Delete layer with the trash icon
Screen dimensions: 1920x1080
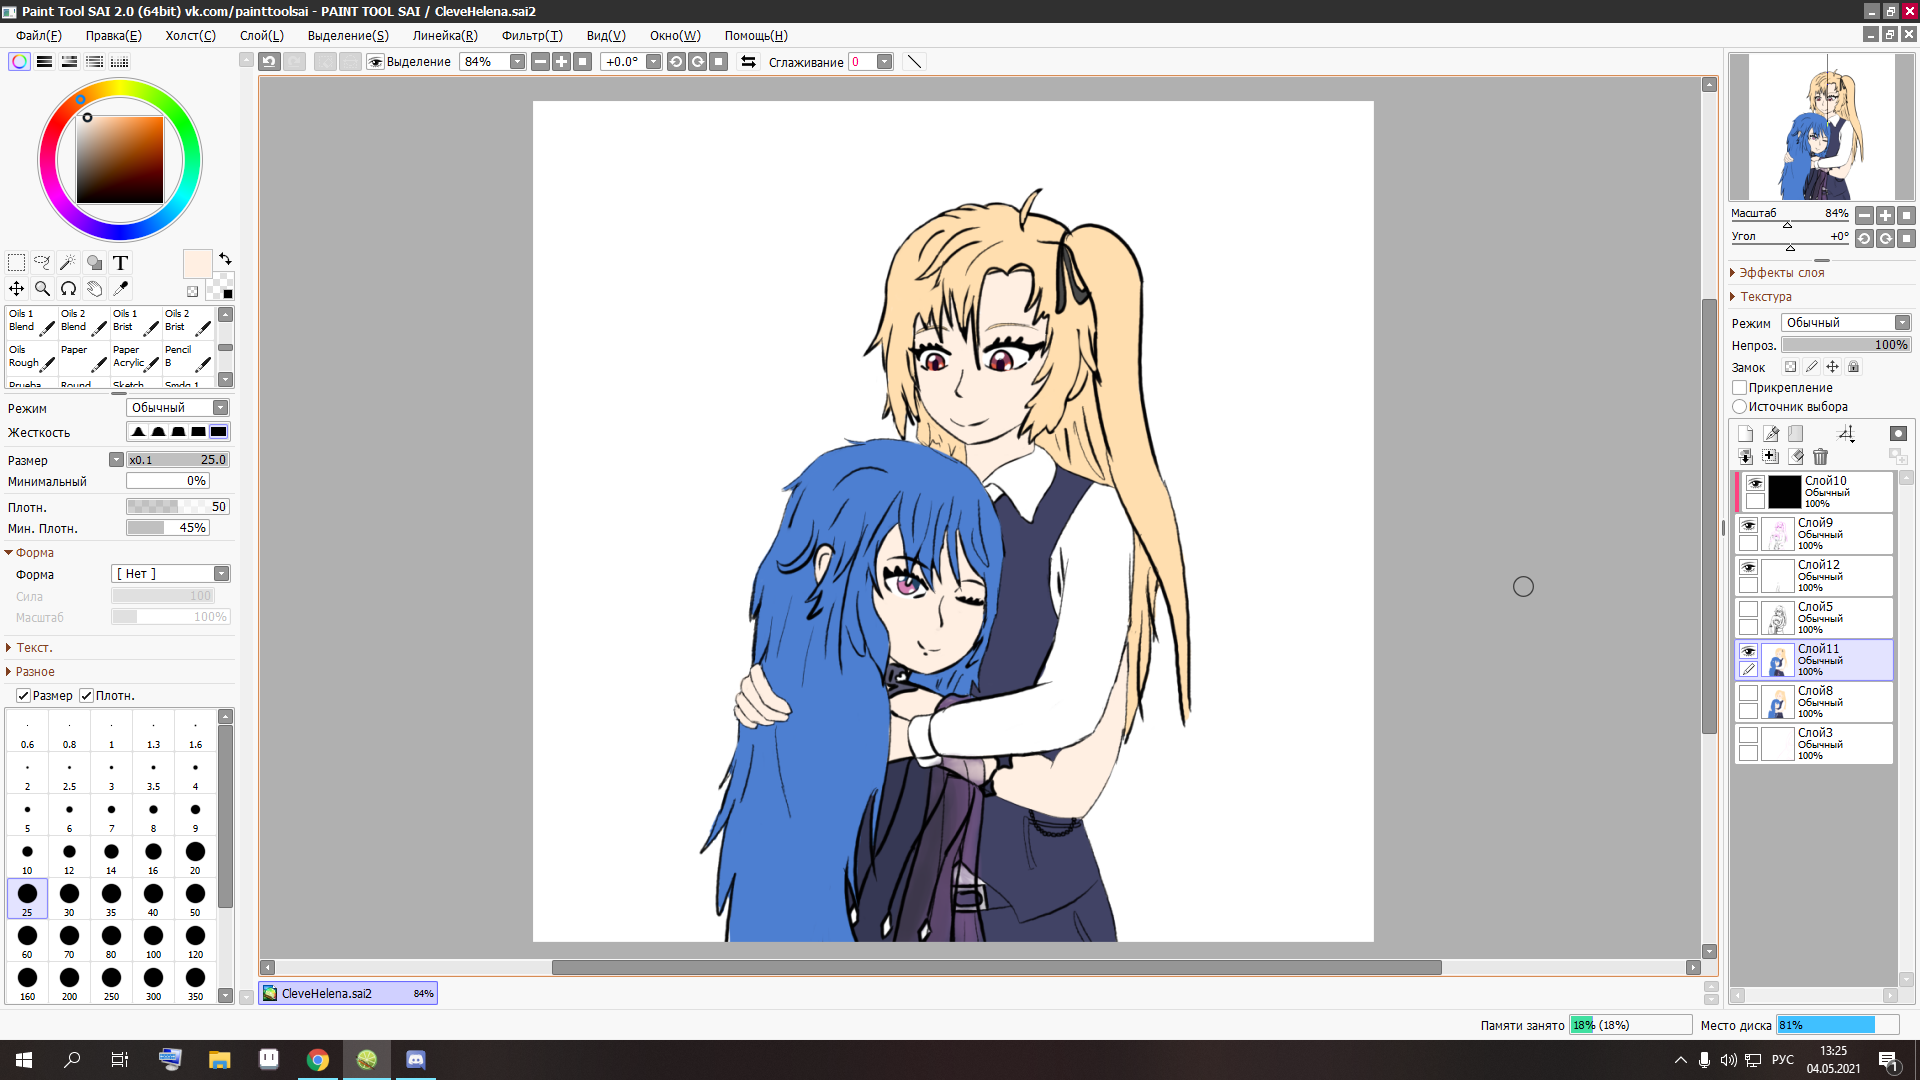[1820, 457]
